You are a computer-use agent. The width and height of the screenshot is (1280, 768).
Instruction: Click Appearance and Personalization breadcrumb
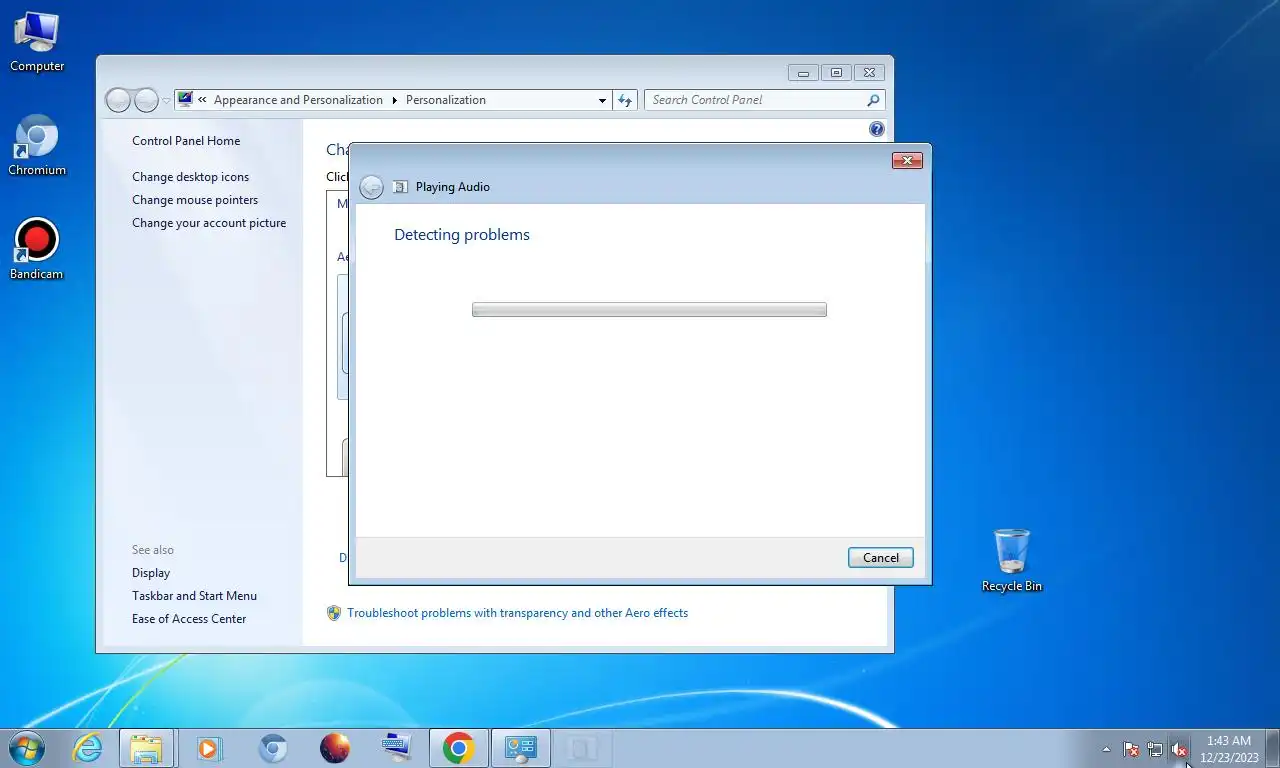click(298, 100)
